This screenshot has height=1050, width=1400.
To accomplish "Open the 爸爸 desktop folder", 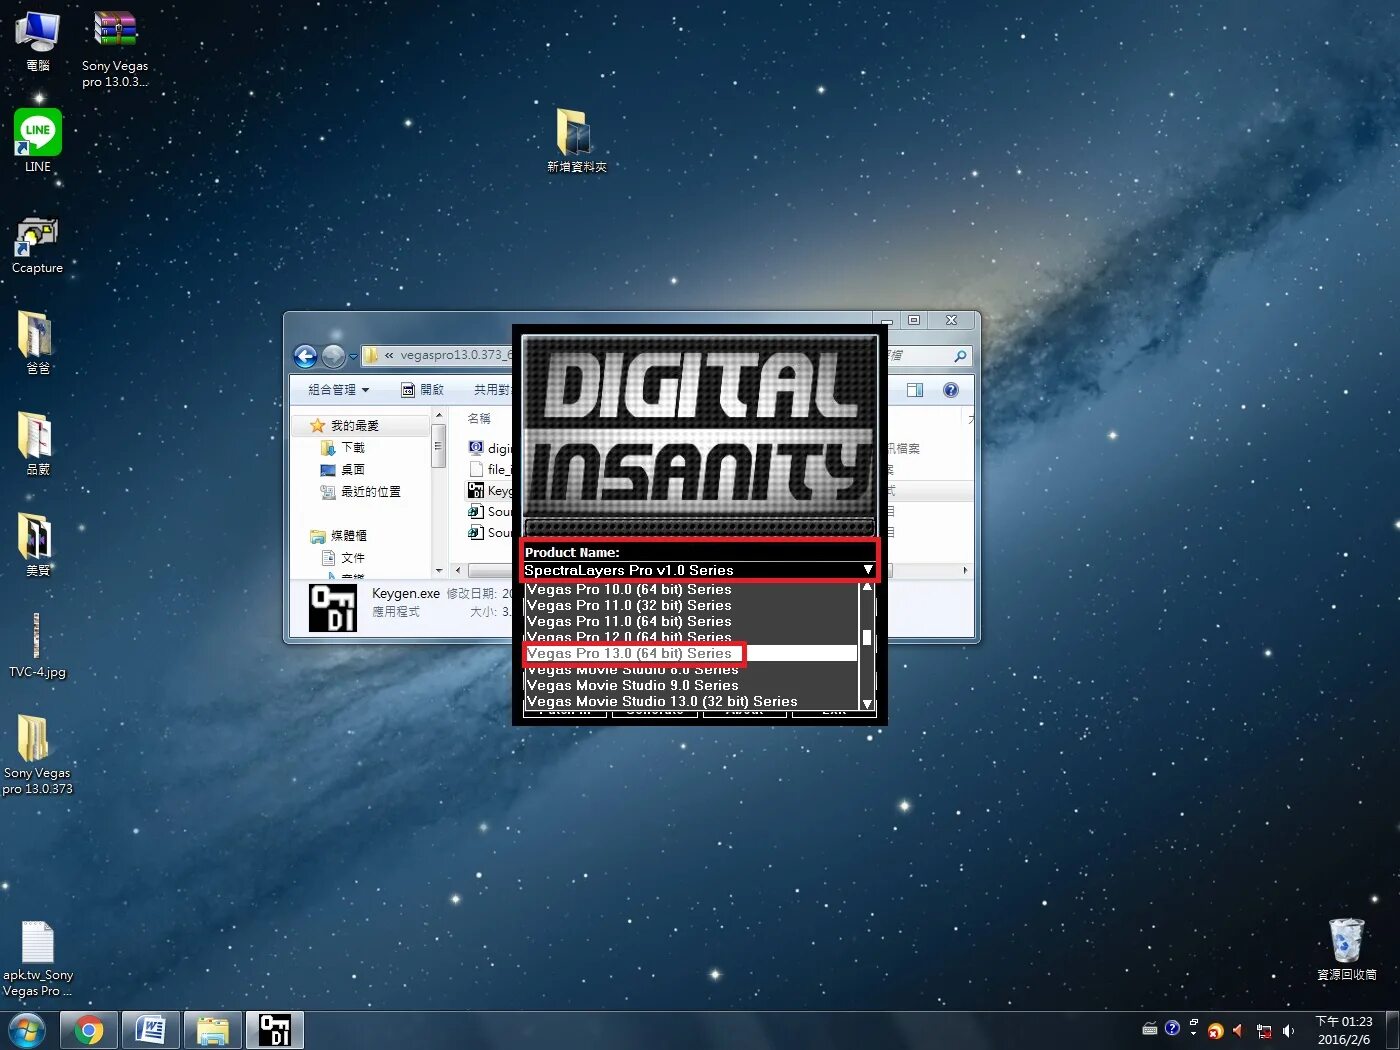I will 37,342.
